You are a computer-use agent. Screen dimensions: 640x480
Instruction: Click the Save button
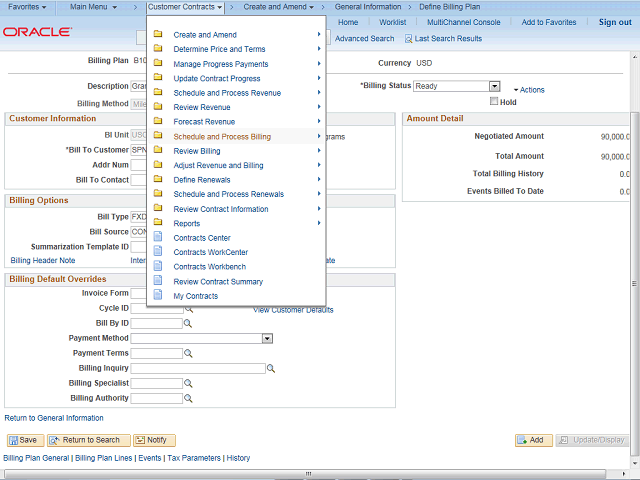[23, 440]
